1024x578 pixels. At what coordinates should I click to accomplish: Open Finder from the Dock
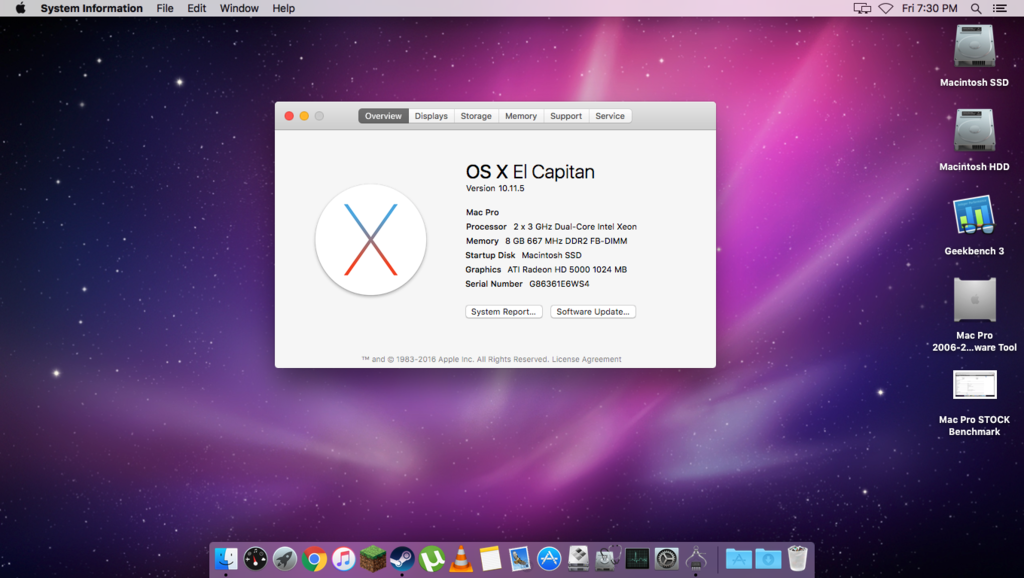click(x=226, y=559)
